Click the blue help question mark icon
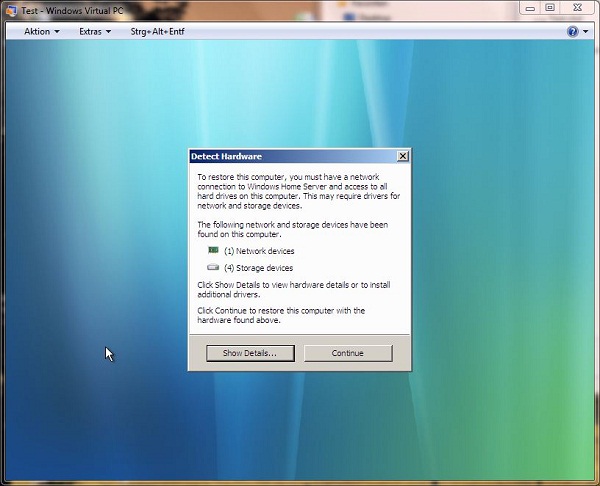This screenshot has width=600, height=486. (x=572, y=31)
